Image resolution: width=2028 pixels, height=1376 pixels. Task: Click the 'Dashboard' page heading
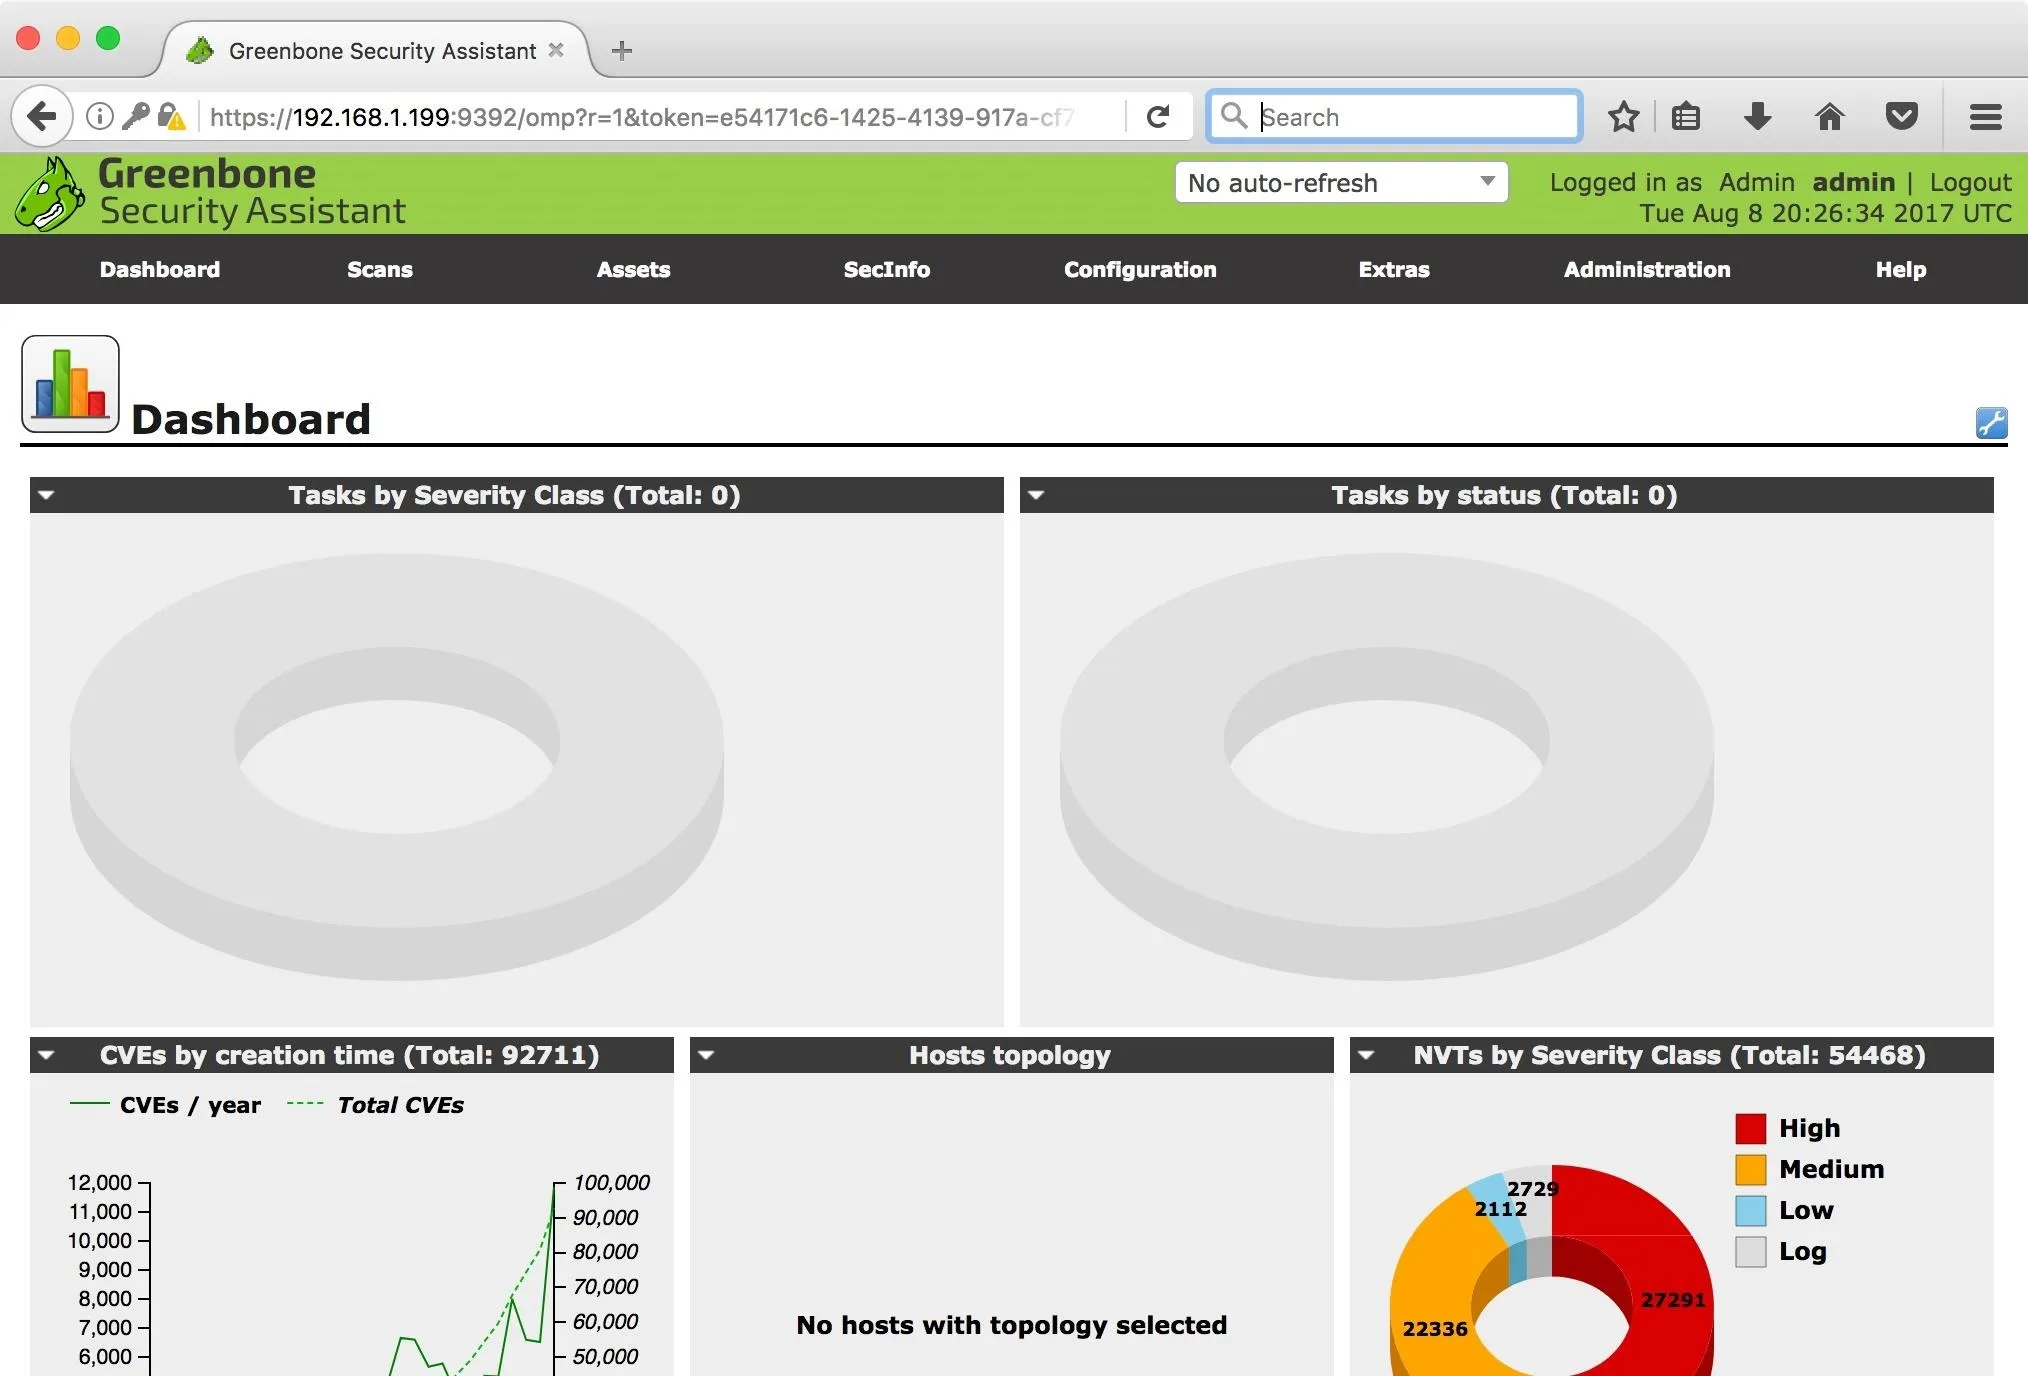click(251, 419)
